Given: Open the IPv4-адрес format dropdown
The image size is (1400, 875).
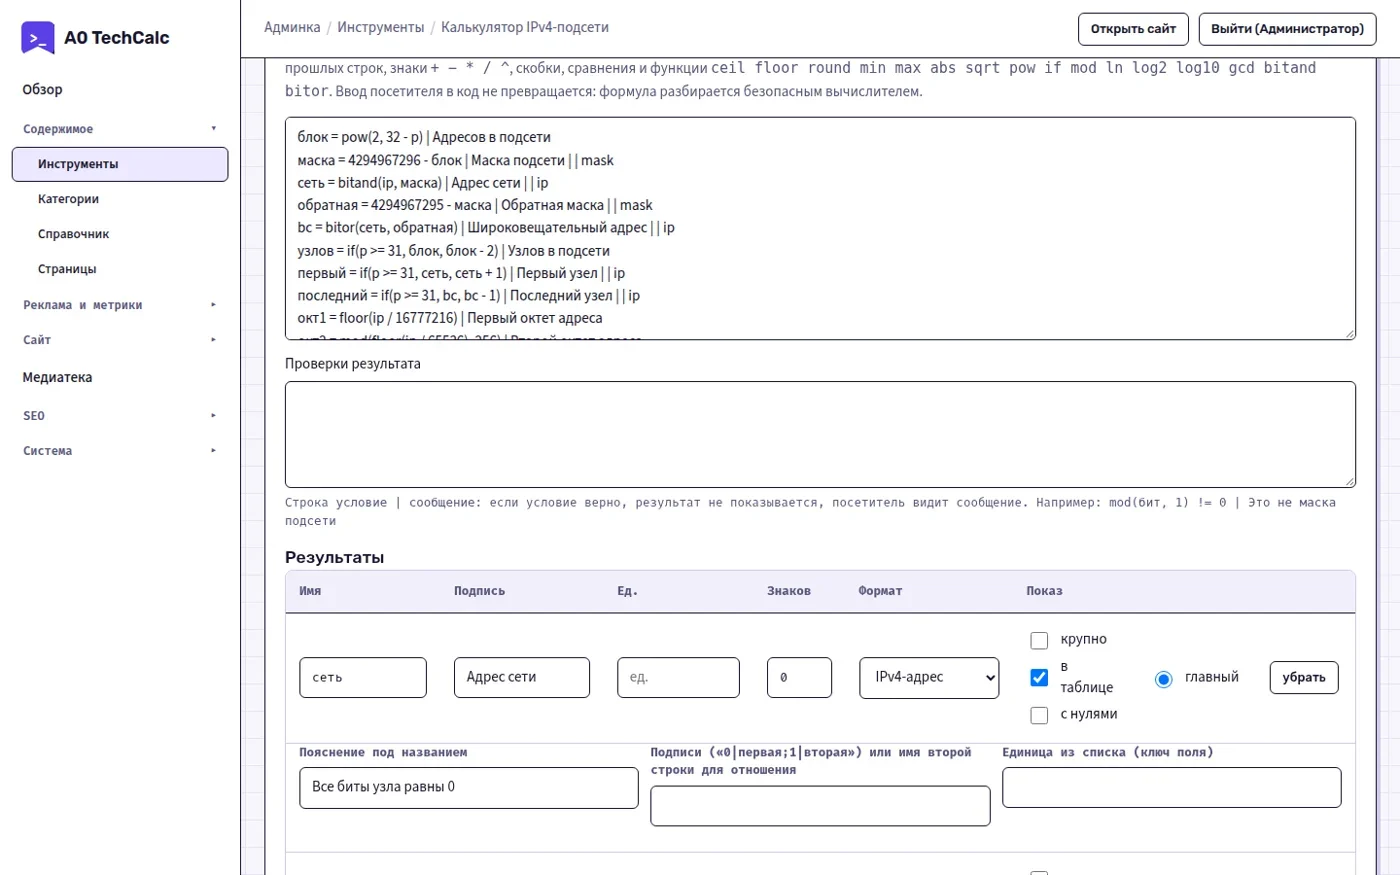Looking at the screenshot, I should pos(929,677).
